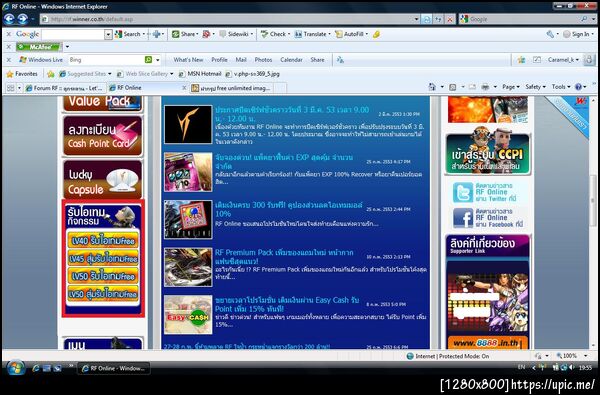Open the v.php-s=369_5.jpg favorite

tap(253, 74)
